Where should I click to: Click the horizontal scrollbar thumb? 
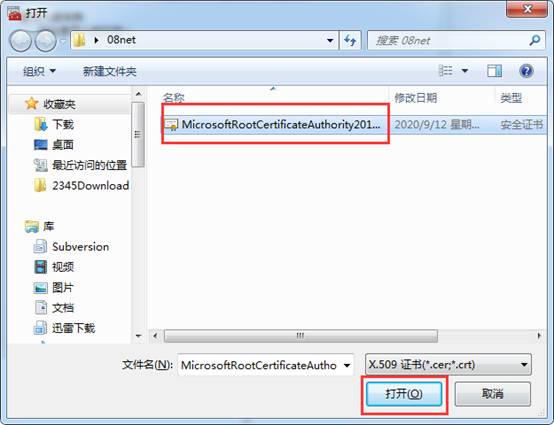[x=301, y=336]
